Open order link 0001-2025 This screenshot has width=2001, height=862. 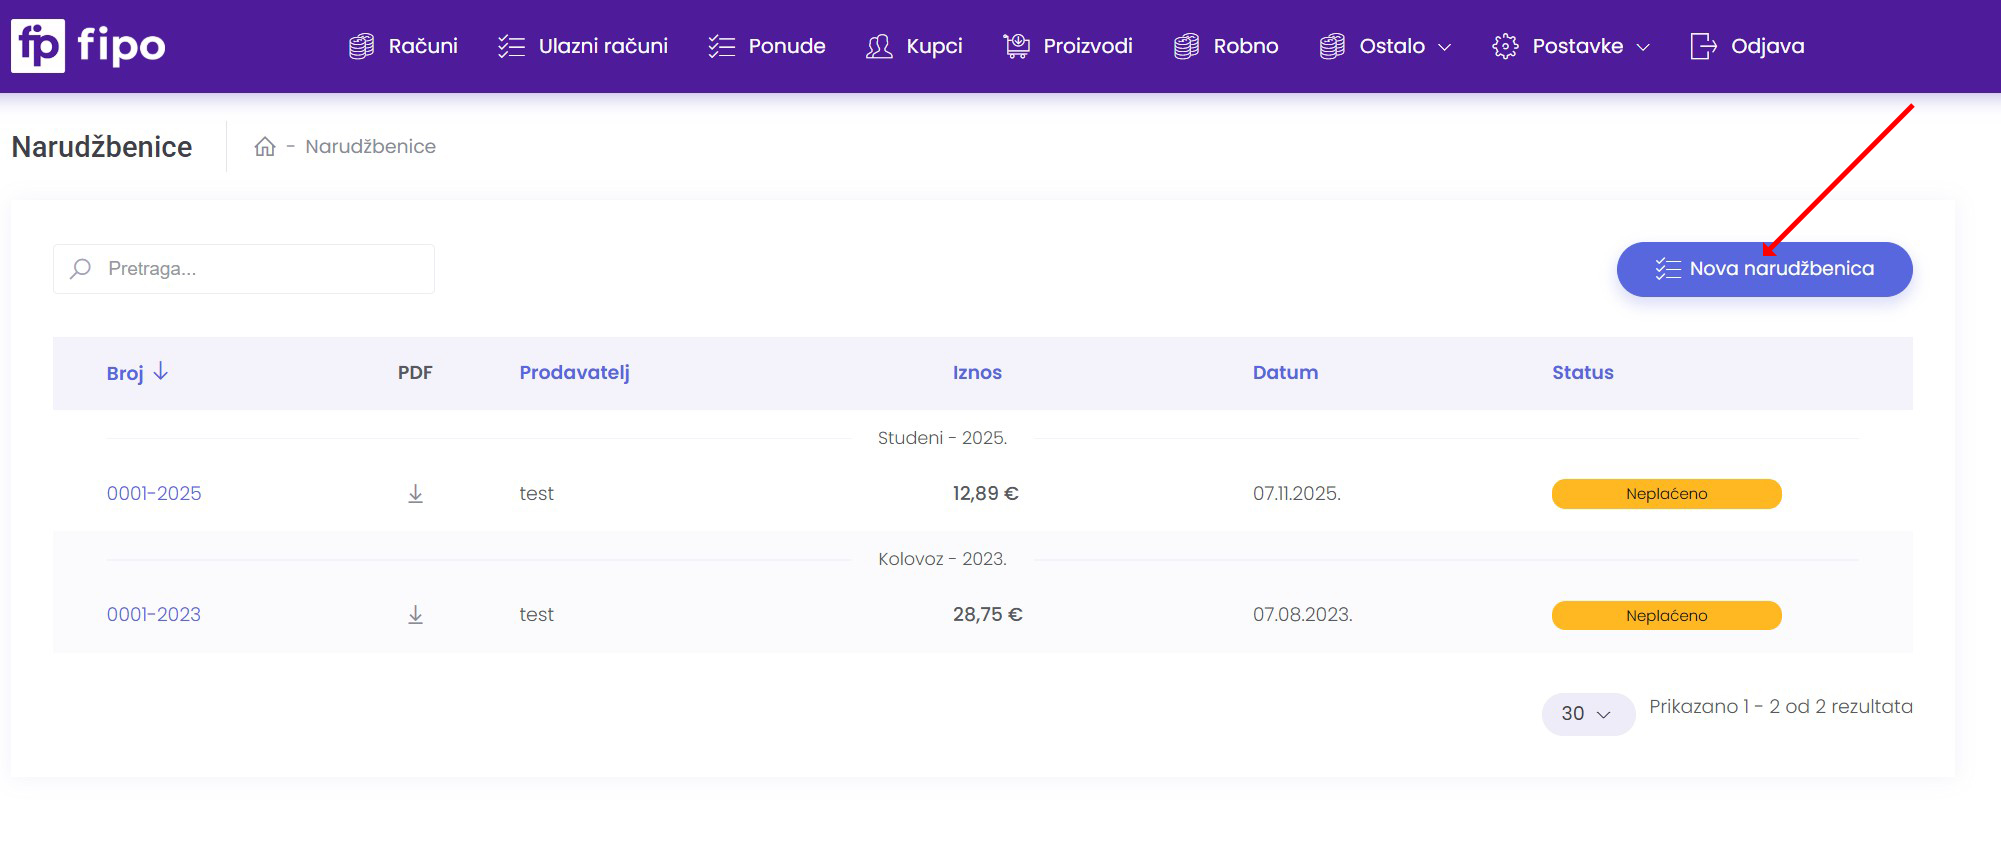[x=154, y=494]
